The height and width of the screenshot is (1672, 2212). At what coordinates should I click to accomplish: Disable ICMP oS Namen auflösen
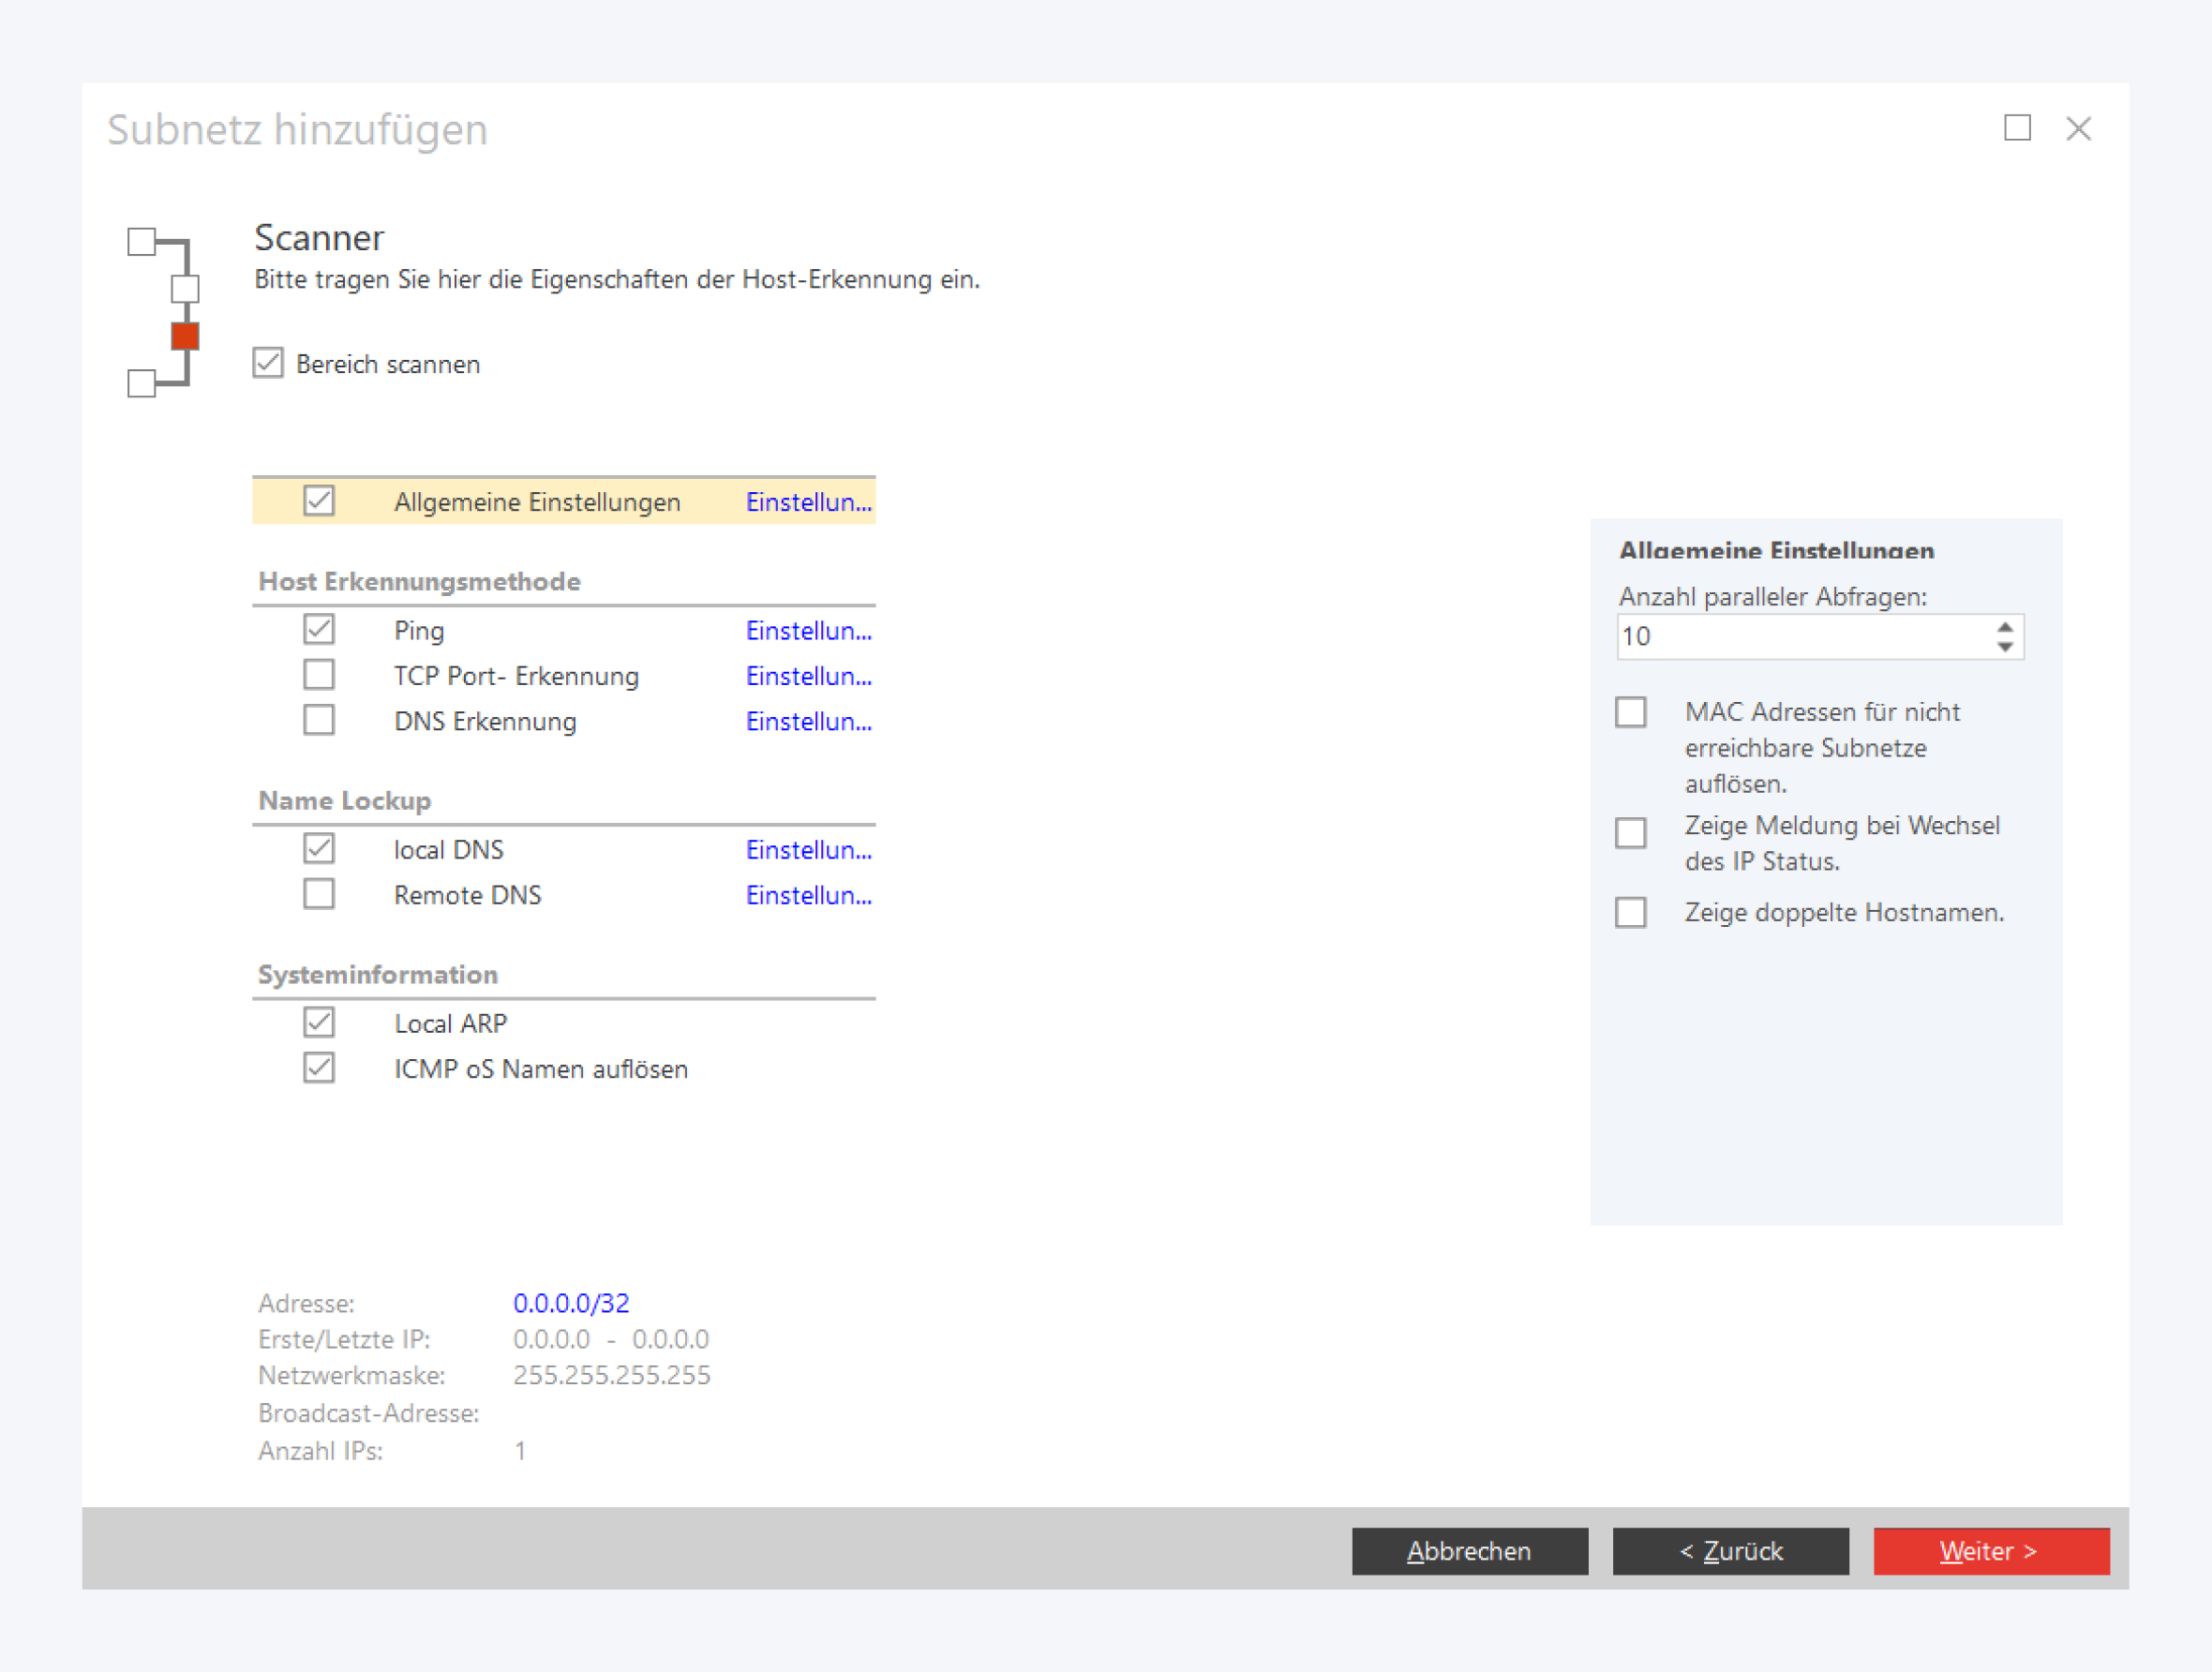click(x=319, y=1068)
